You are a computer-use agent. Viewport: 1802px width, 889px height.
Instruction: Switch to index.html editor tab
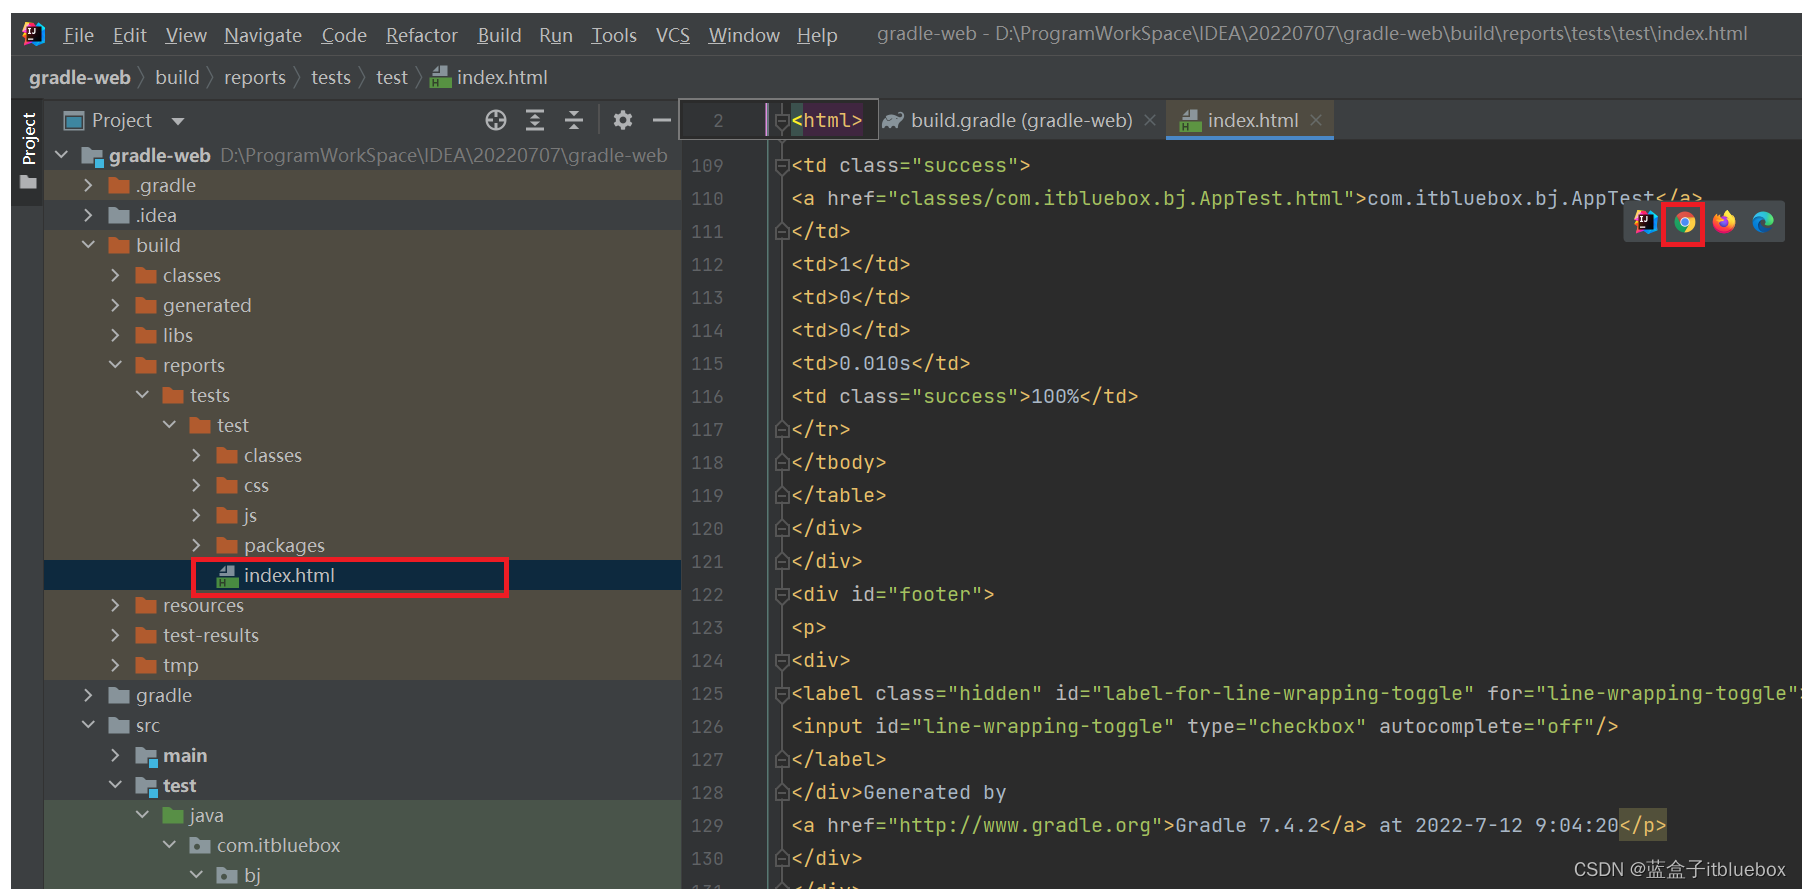tap(1250, 120)
